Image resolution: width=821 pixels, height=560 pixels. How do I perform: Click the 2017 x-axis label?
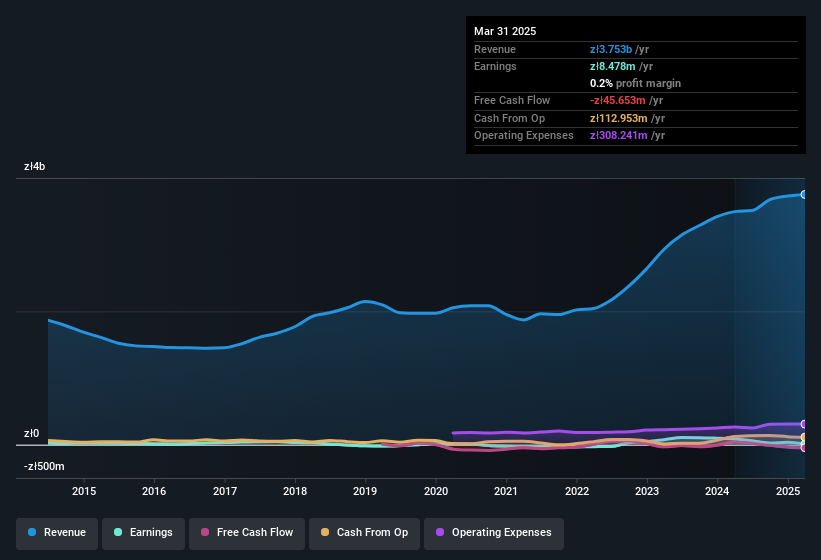click(x=225, y=491)
